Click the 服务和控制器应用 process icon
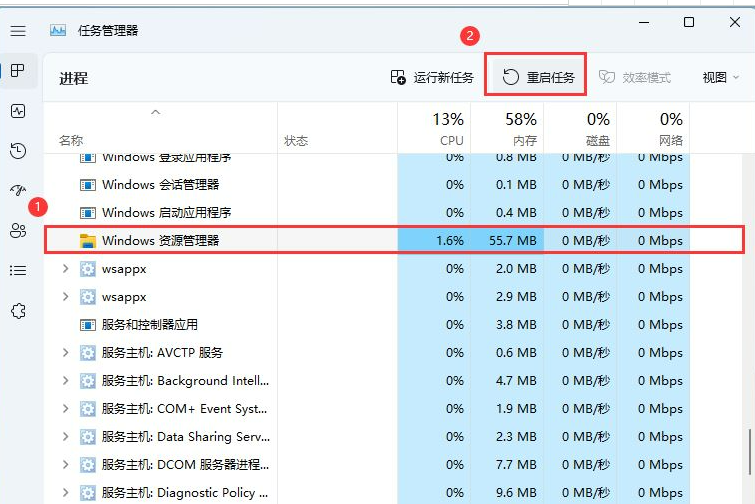This screenshot has width=755, height=504. click(x=88, y=325)
